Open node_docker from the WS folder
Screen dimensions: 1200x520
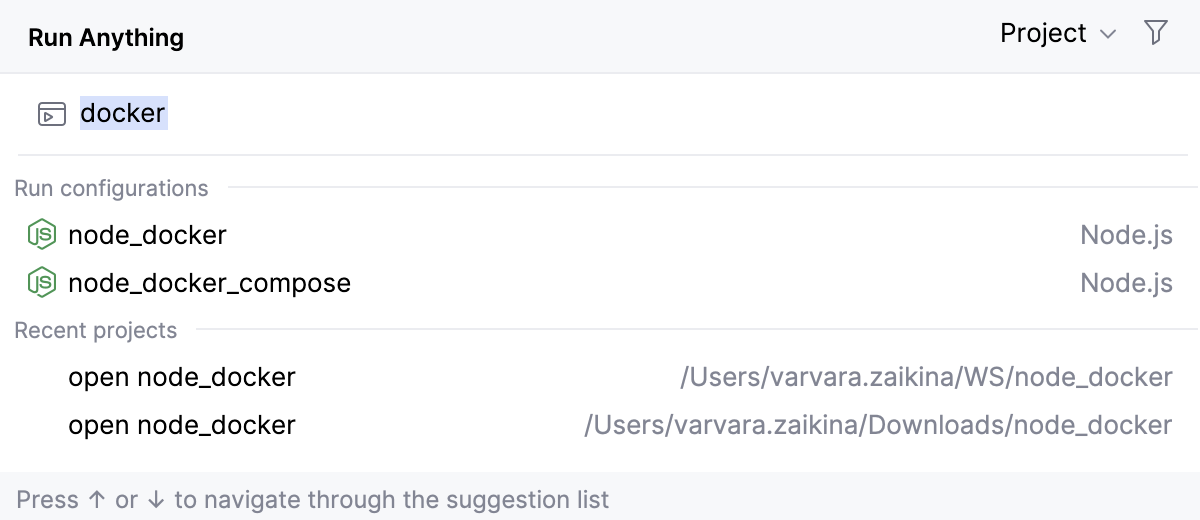coord(182,377)
